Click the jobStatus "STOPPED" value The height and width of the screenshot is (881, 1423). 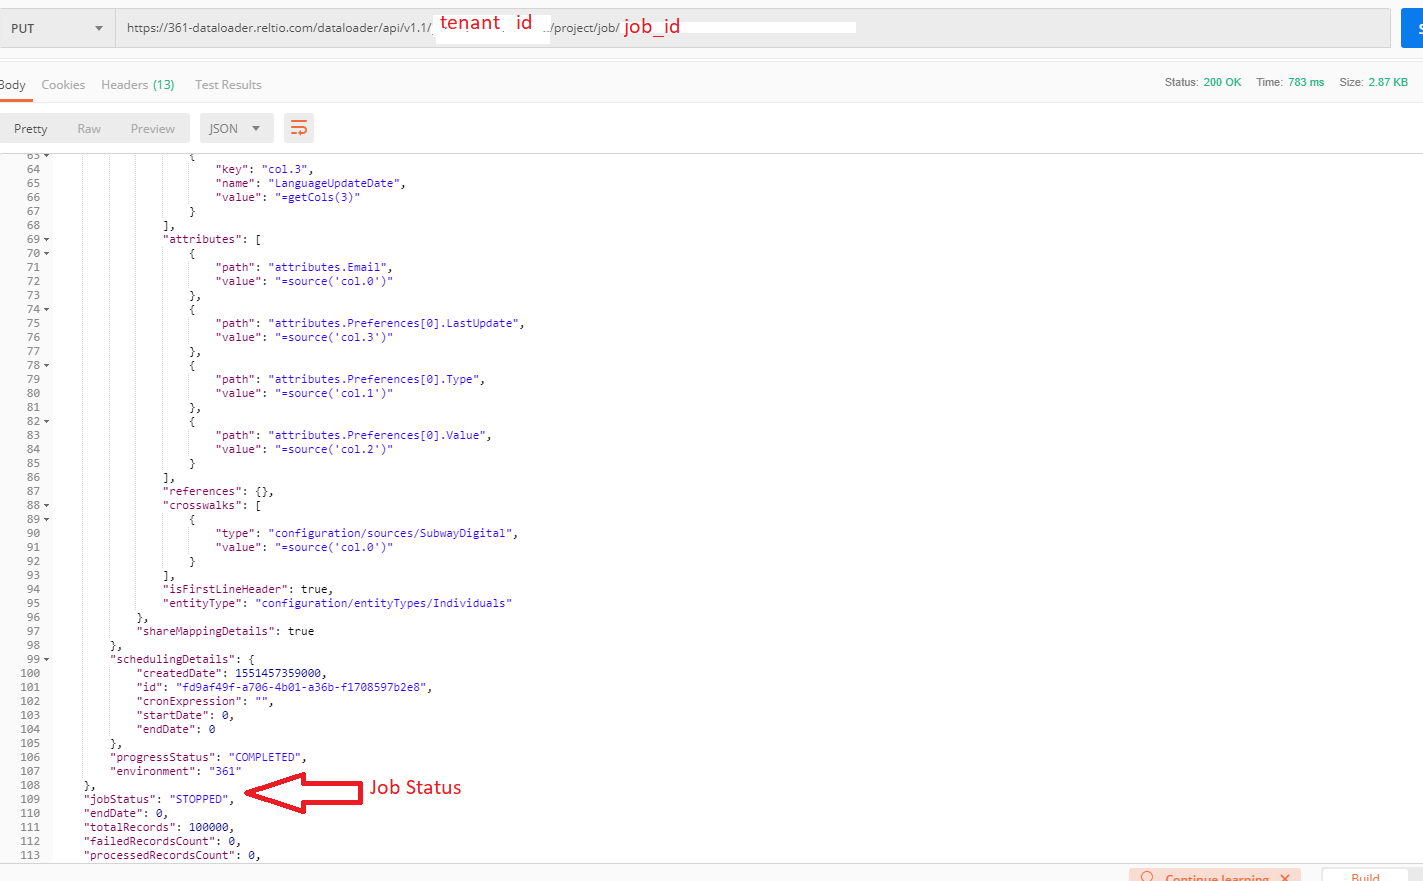tap(199, 799)
